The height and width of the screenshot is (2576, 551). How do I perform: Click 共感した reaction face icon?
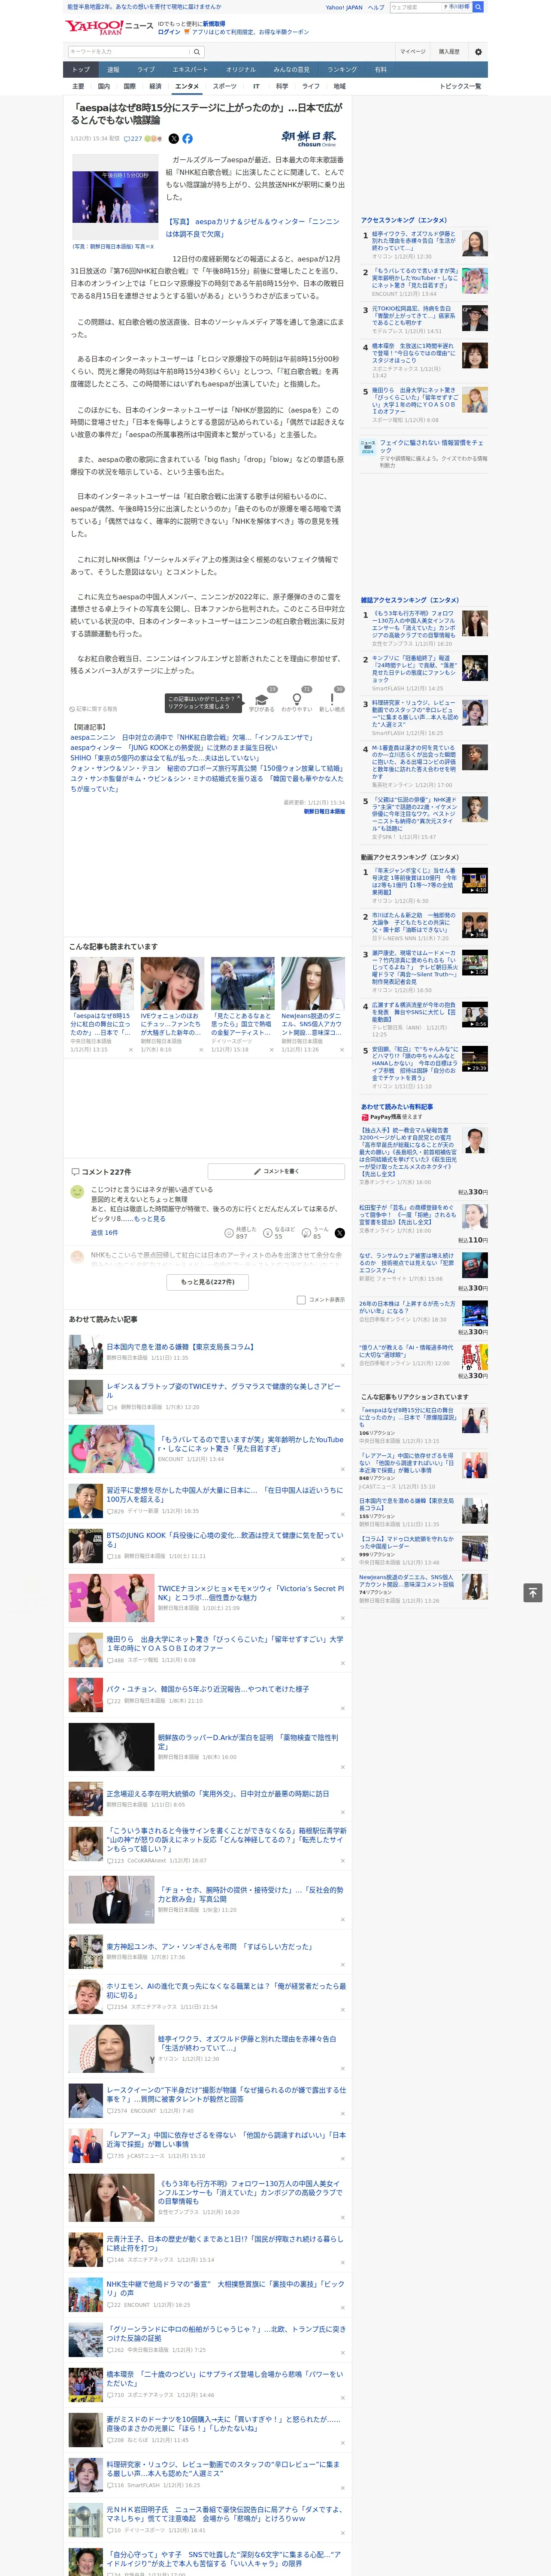click(x=229, y=1233)
